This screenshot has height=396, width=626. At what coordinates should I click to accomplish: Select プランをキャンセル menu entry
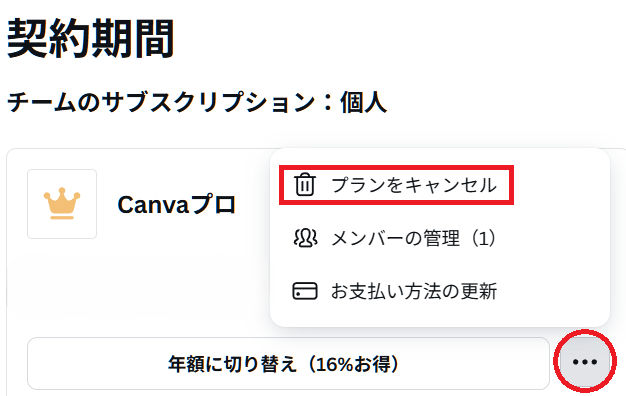click(x=396, y=185)
